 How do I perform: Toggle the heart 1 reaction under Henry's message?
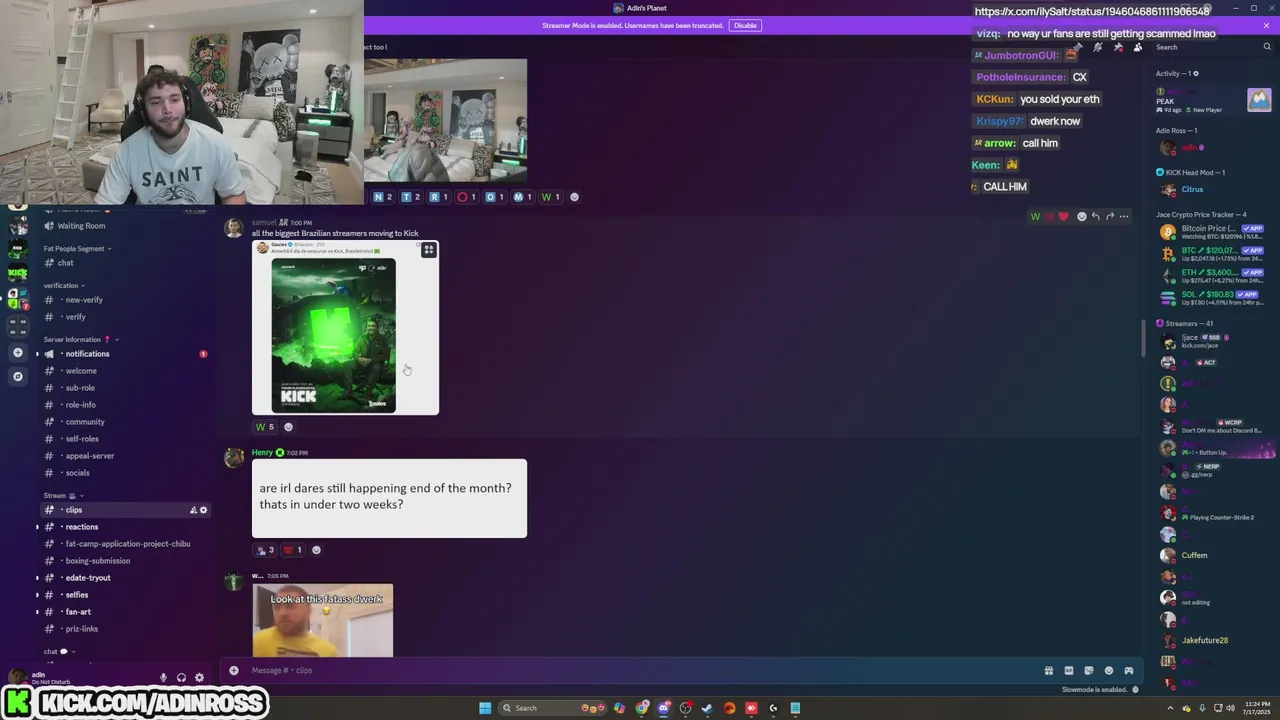292,550
